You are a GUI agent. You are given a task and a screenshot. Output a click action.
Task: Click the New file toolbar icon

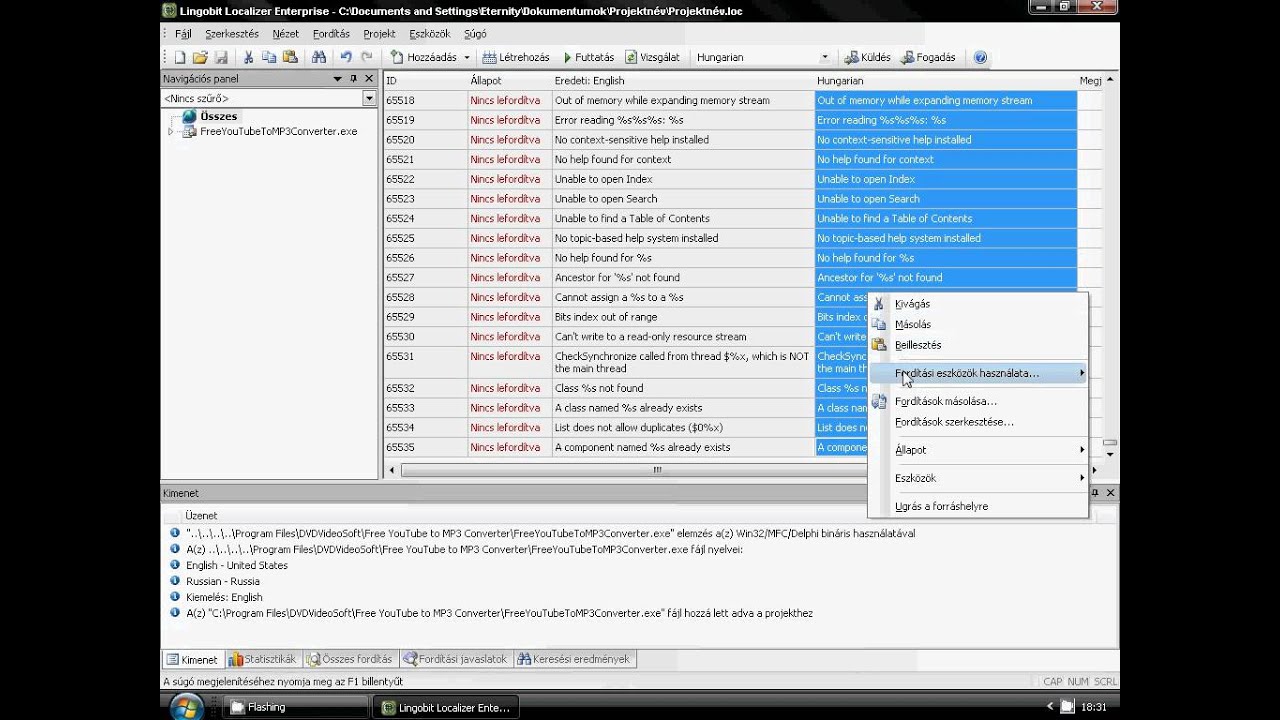tap(180, 58)
